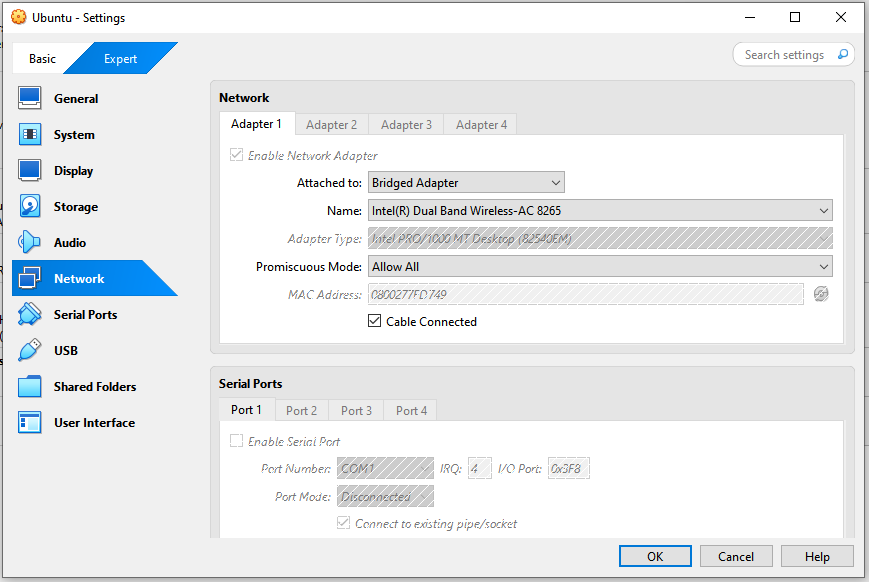This screenshot has height=582, width=869.
Task: Toggle the Cable Connected checkbox
Action: [x=375, y=321]
